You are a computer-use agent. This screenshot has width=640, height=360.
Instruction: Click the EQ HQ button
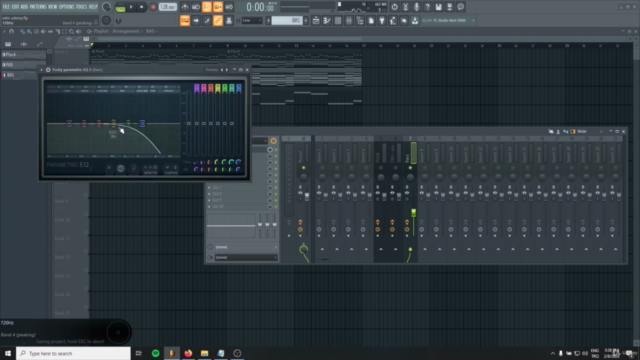(x=120, y=168)
